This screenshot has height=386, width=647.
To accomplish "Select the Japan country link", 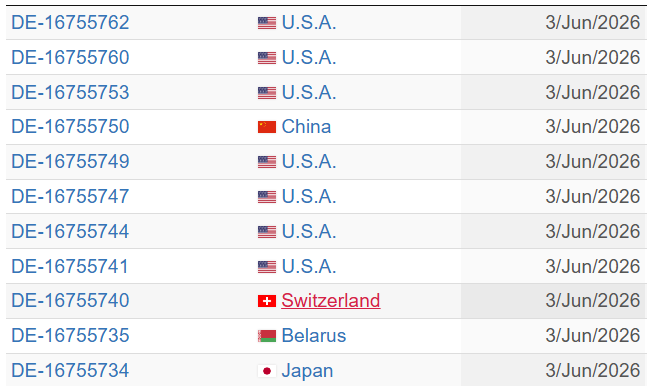I will [x=307, y=371].
